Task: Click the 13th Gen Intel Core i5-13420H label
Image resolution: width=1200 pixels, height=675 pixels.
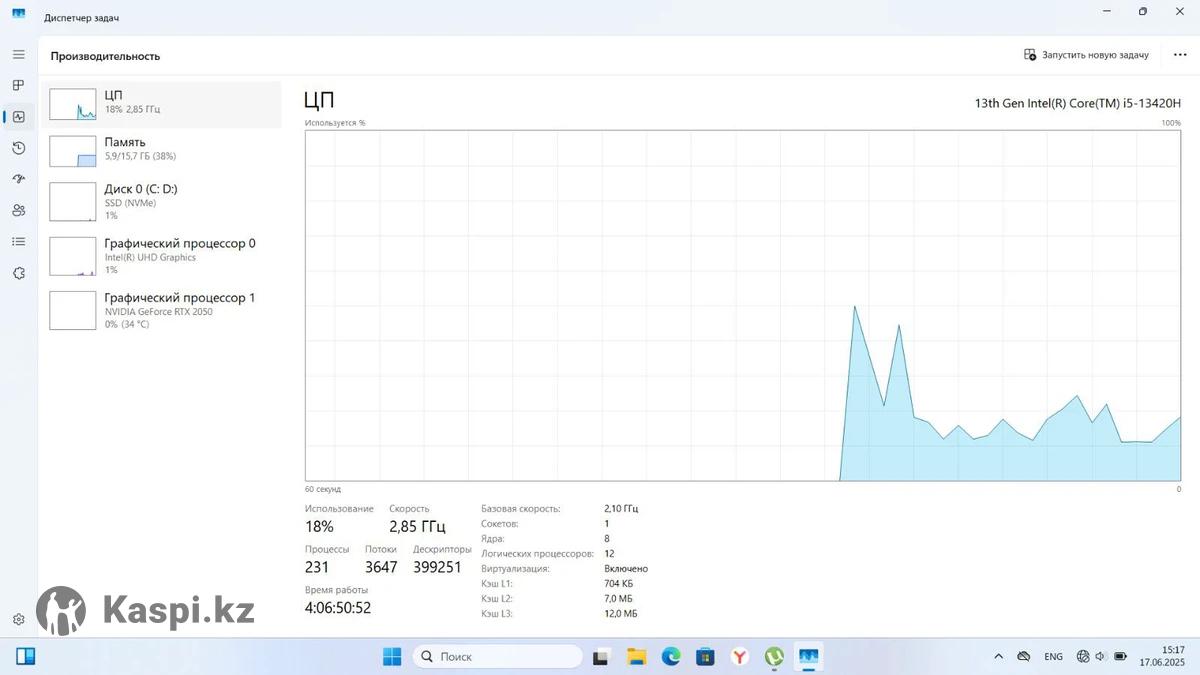Action: (1078, 103)
